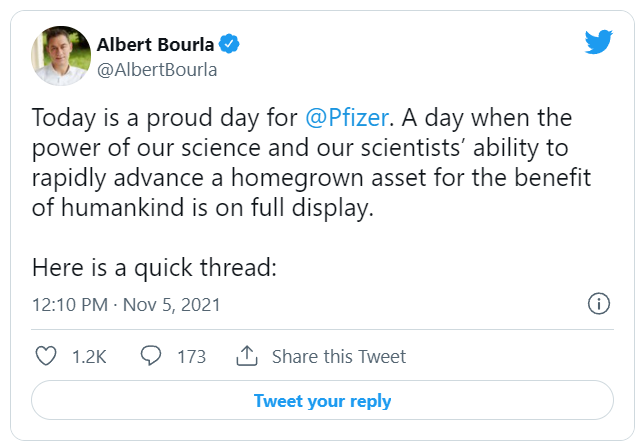This screenshot has height=448, width=644.
Task: Click the share upload arrow icon
Action: pos(247,356)
